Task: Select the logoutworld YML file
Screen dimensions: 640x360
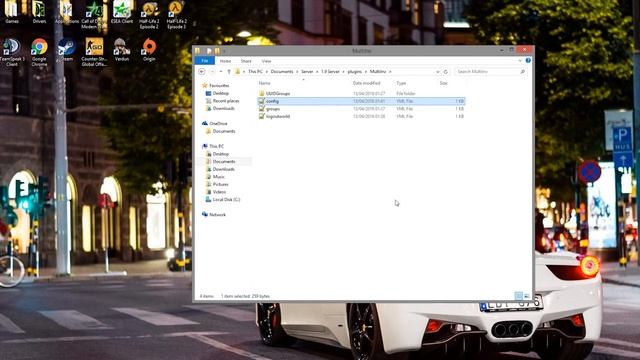Action: 361,116
